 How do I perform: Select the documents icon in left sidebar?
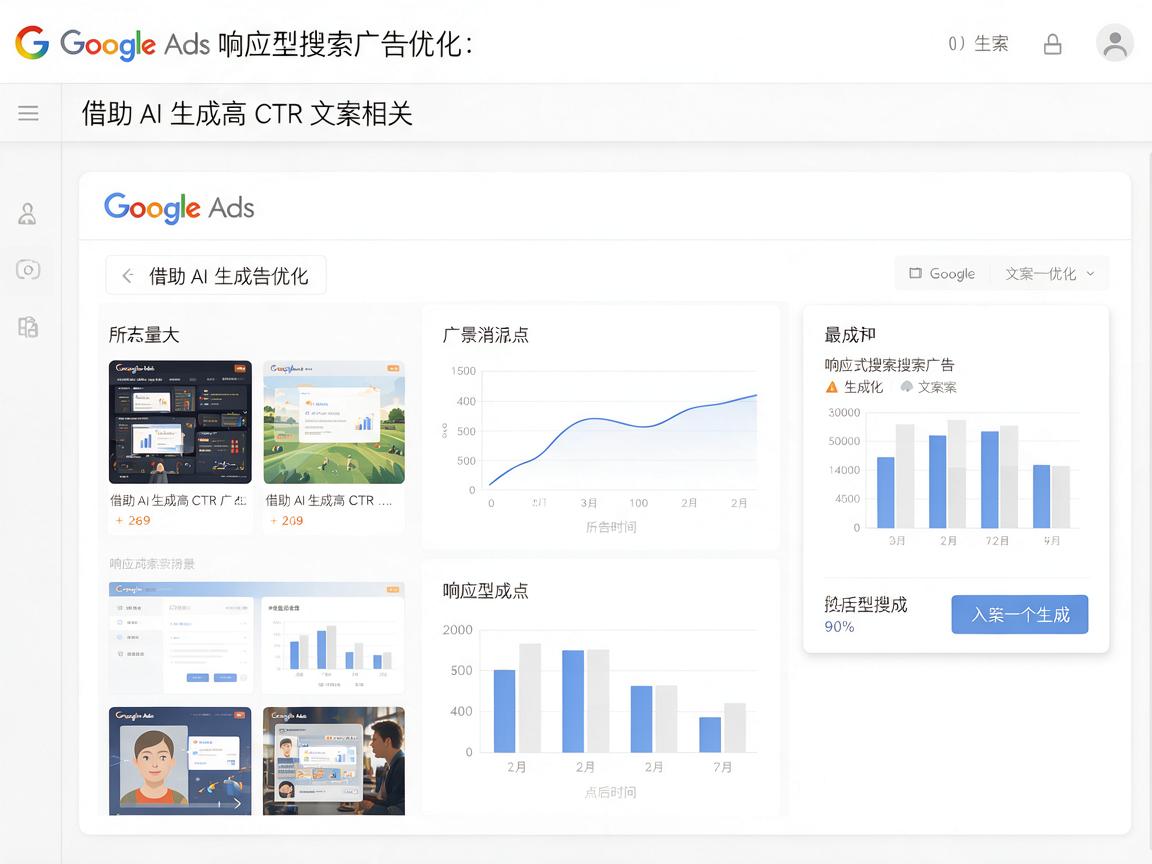tap(28, 326)
